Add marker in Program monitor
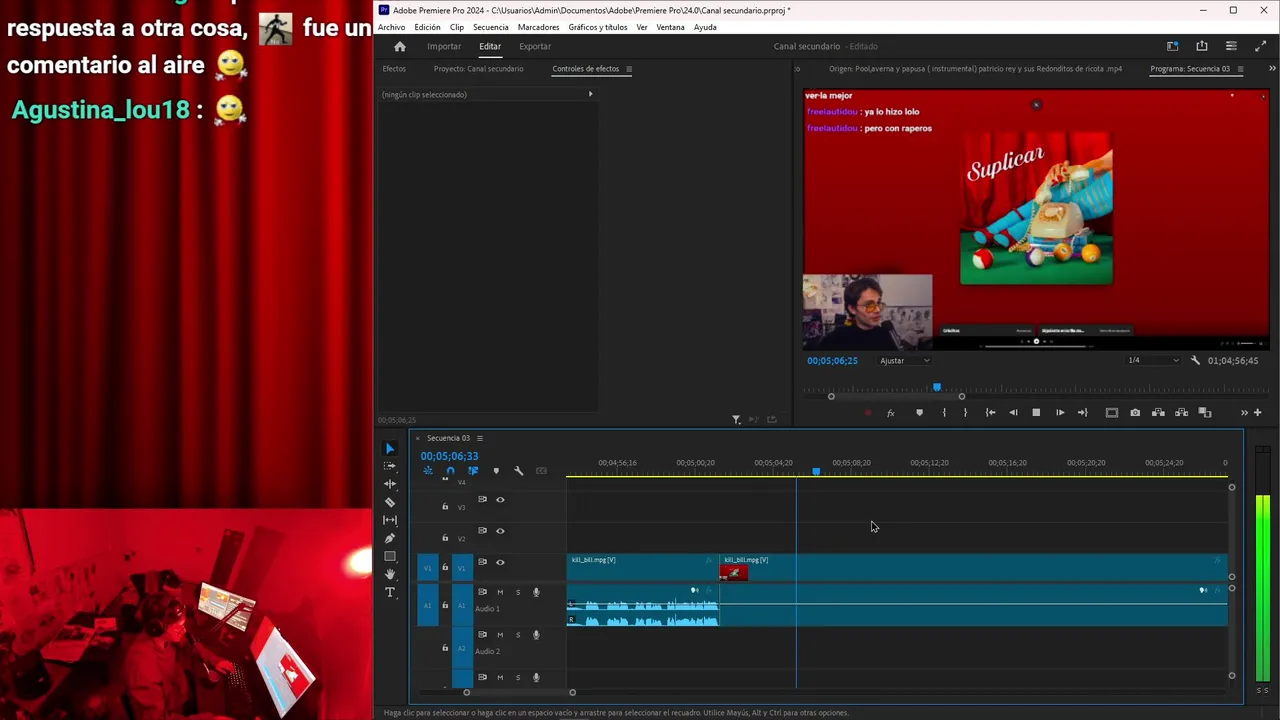 click(x=919, y=413)
